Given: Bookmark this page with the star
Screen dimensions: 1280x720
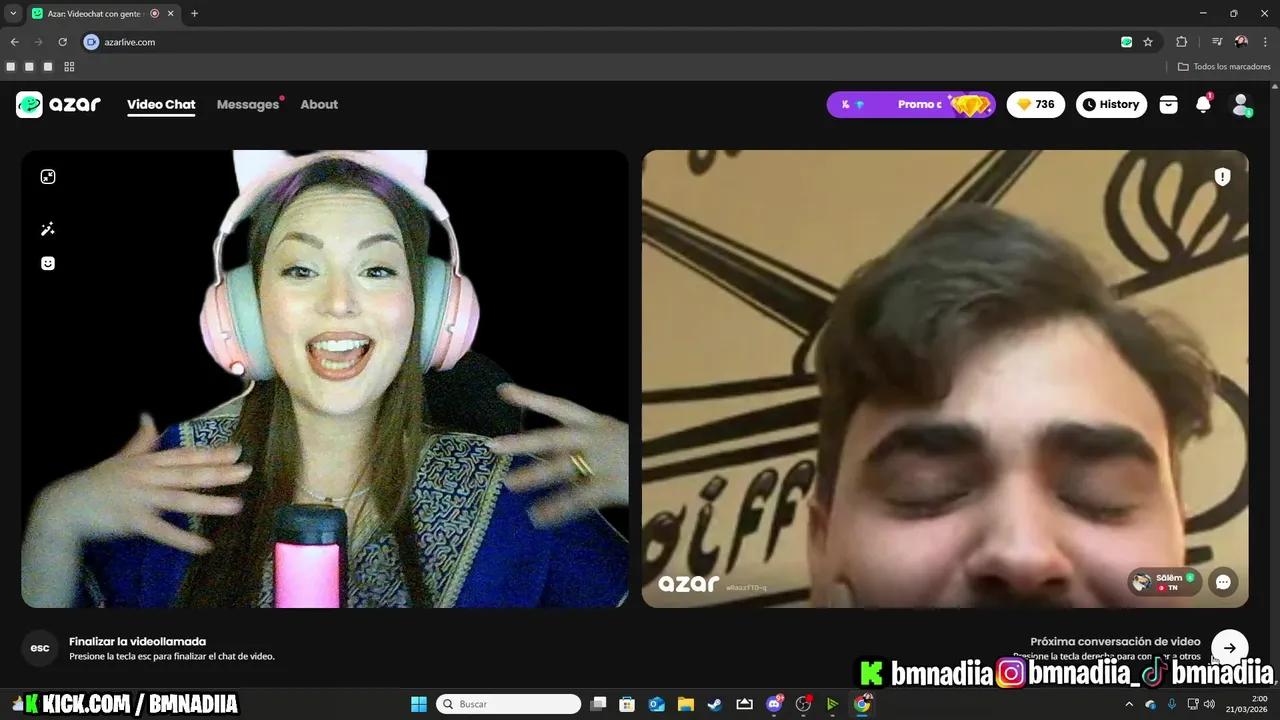Looking at the screenshot, I should tap(1148, 42).
